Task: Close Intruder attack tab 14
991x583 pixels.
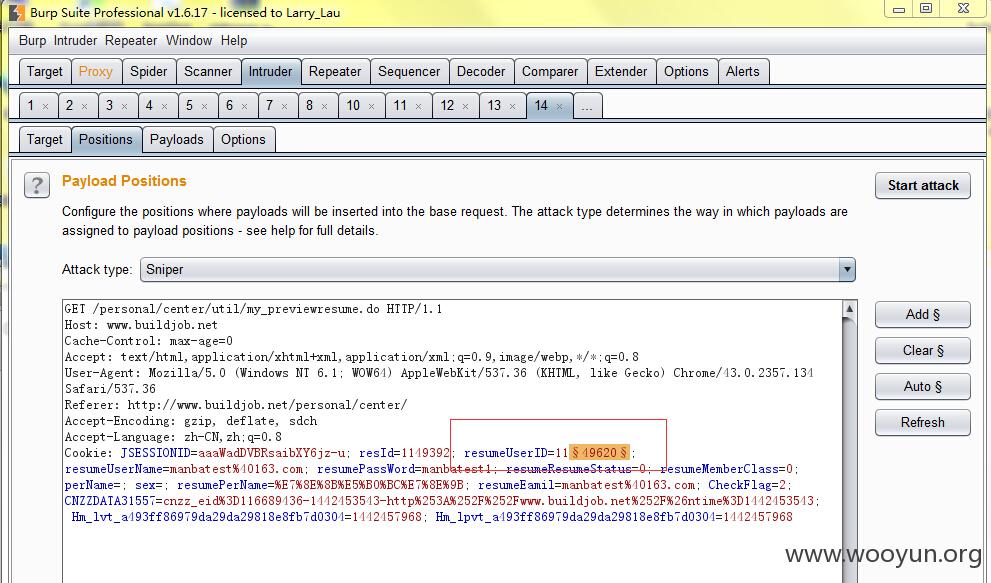Action: (559, 106)
